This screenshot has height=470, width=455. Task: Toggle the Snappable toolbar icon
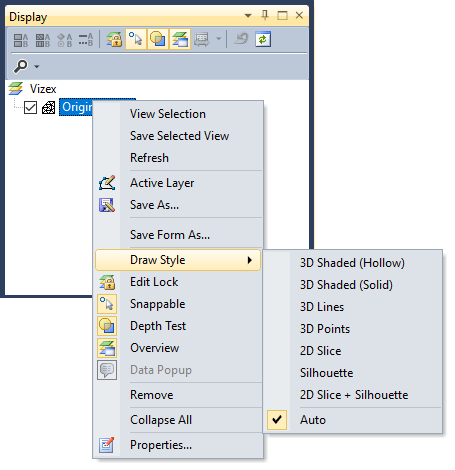click(x=136, y=39)
